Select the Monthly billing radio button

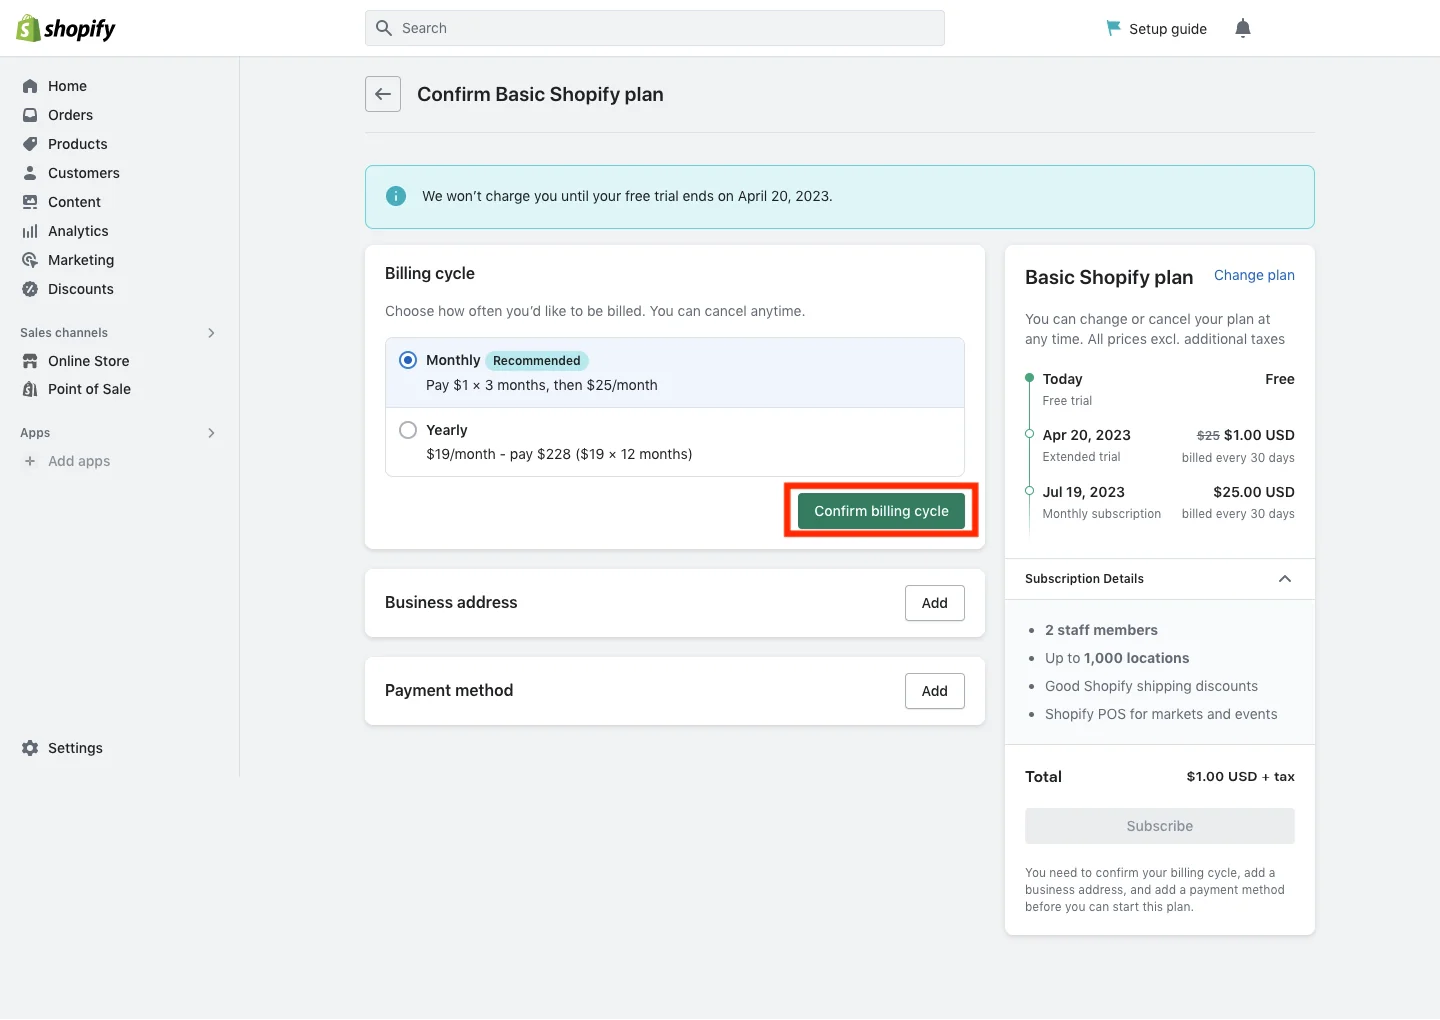point(408,360)
